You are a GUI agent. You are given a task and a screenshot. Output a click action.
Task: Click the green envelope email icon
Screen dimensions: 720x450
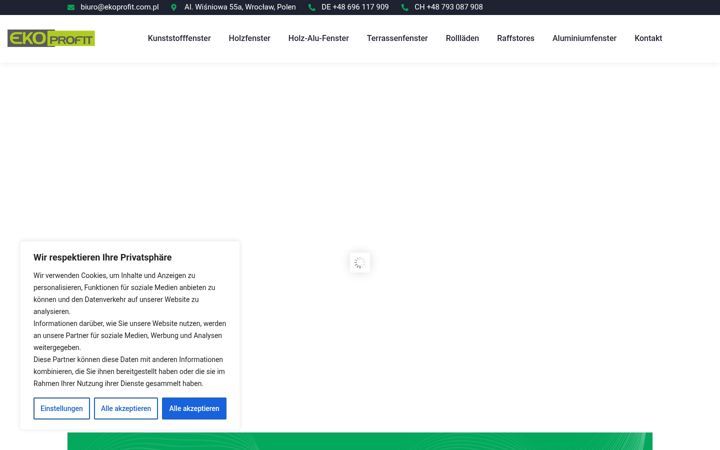tap(71, 7)
